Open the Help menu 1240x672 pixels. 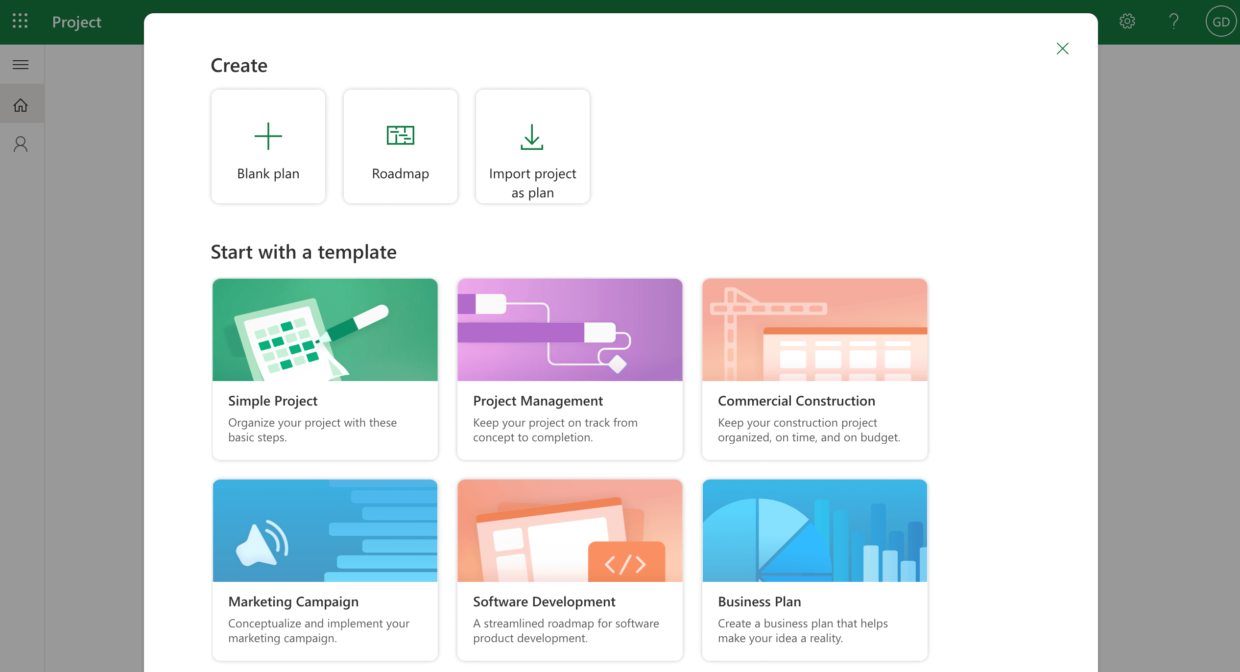(1173, 20)
